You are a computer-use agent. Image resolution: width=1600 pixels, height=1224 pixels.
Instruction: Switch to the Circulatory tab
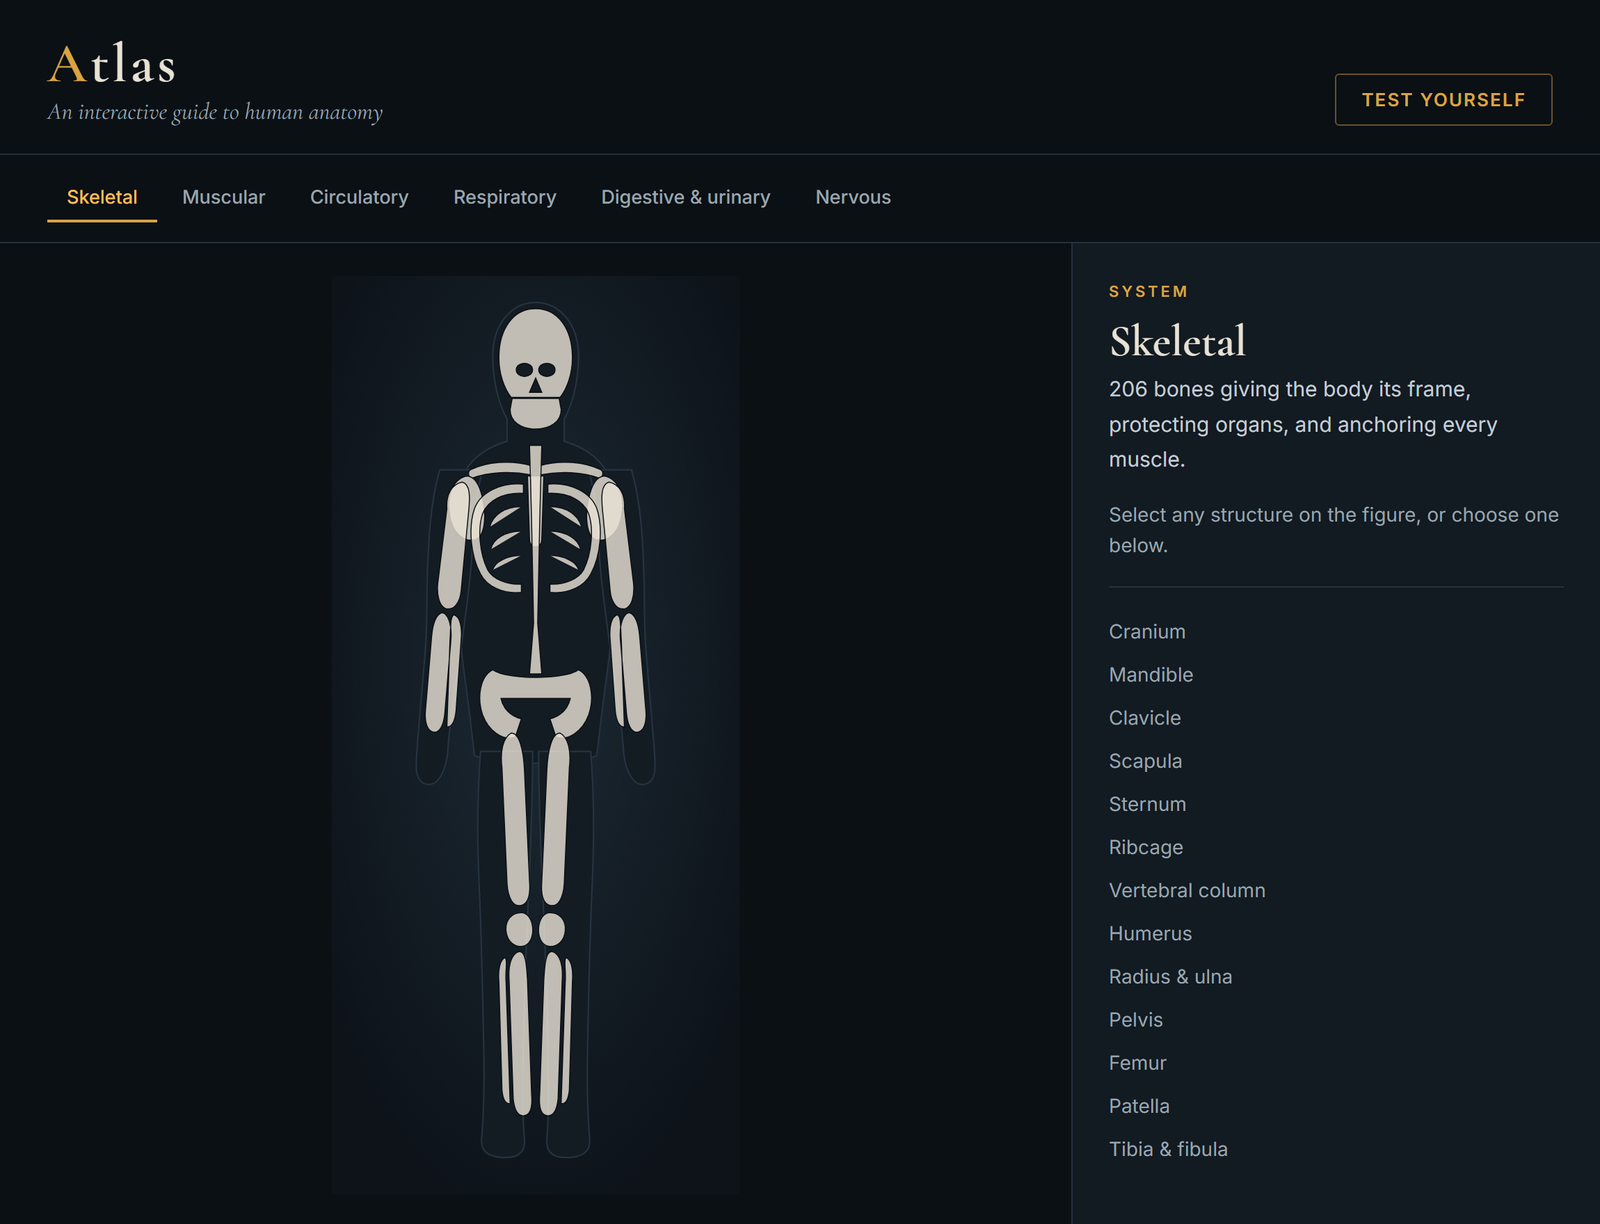(359, 197)
